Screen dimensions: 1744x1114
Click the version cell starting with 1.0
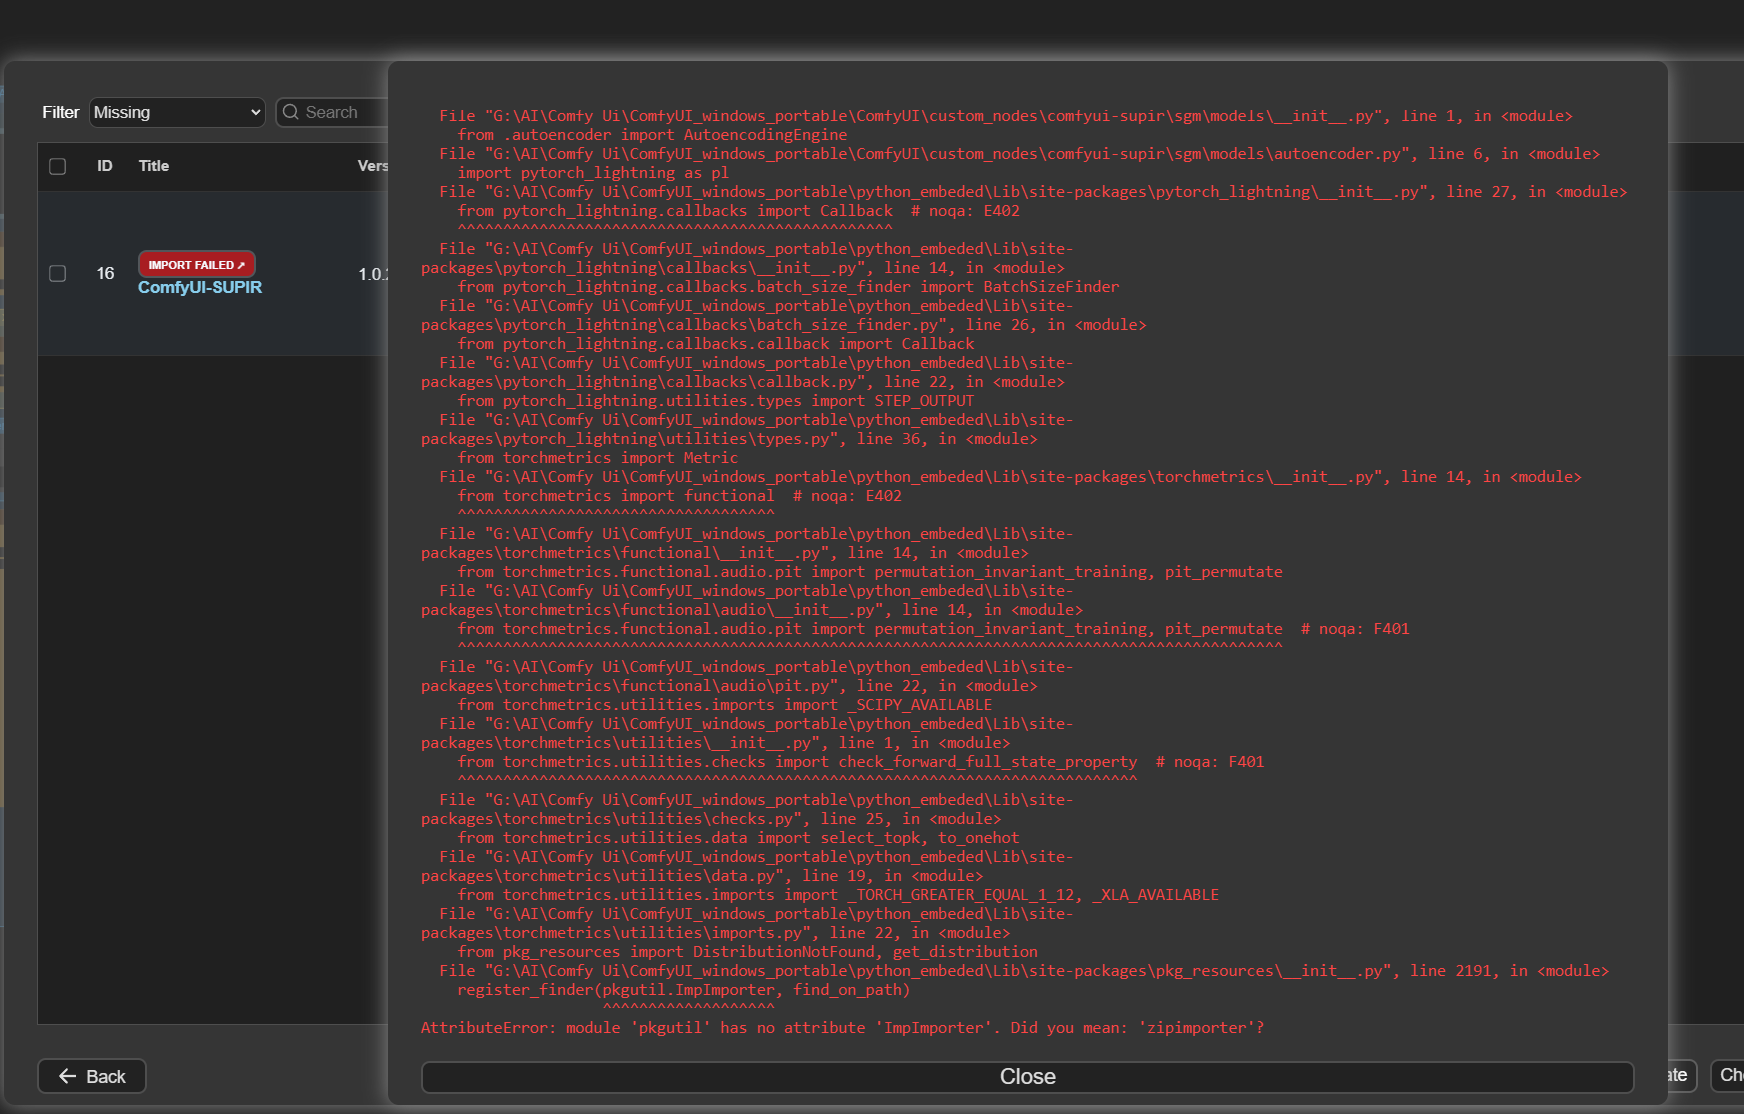point(372,274)
